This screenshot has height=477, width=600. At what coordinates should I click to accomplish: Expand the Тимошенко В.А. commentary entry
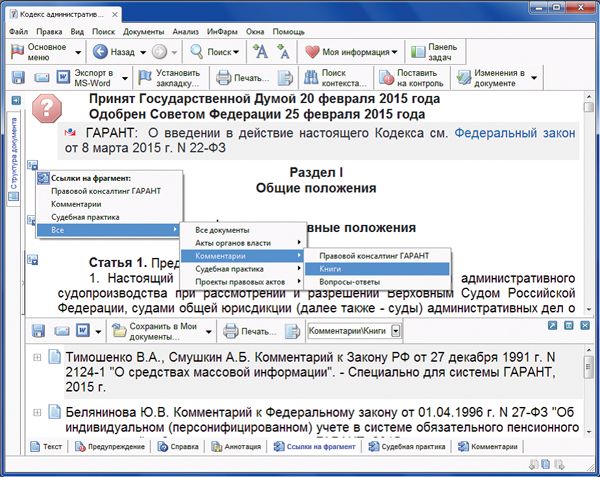(38, 357)
